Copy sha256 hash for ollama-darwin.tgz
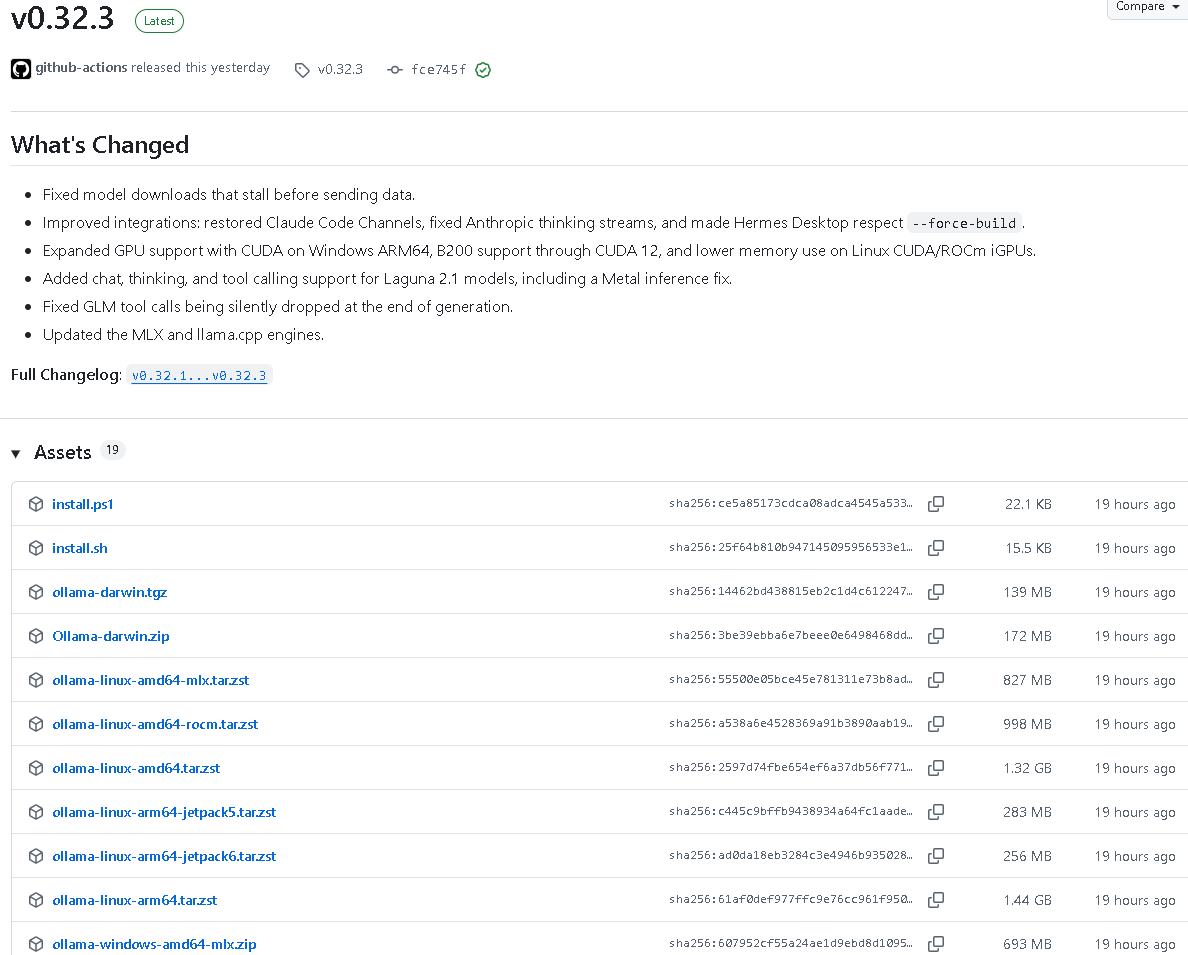Screen dimensions: 1188x955 click(936, 592)
